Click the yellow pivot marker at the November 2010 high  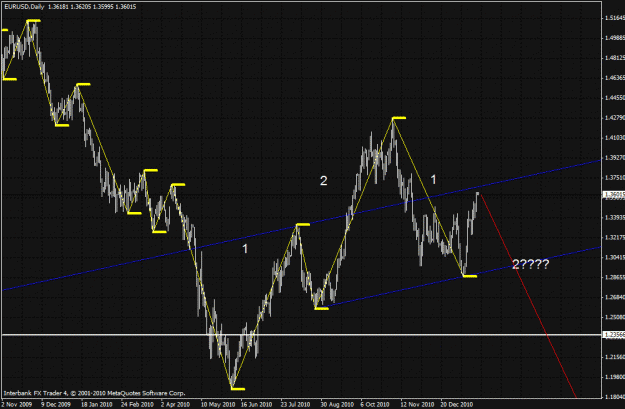pyautogui.click(x=399, y=118)
